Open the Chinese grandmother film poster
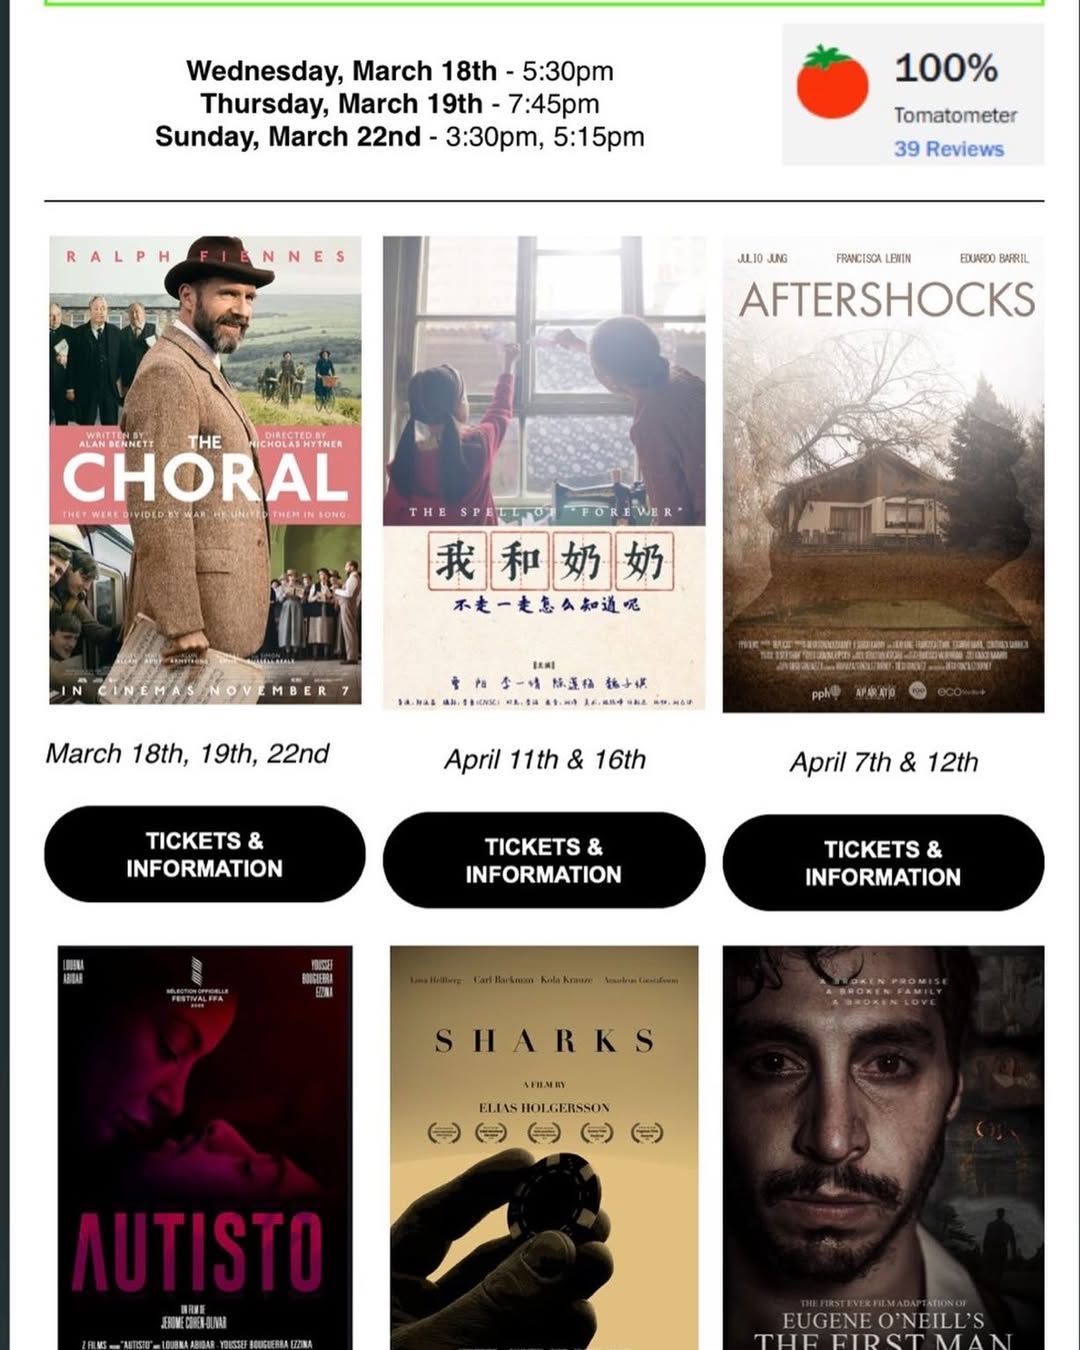1080x1350 pixels. click(x=544, y=473)
